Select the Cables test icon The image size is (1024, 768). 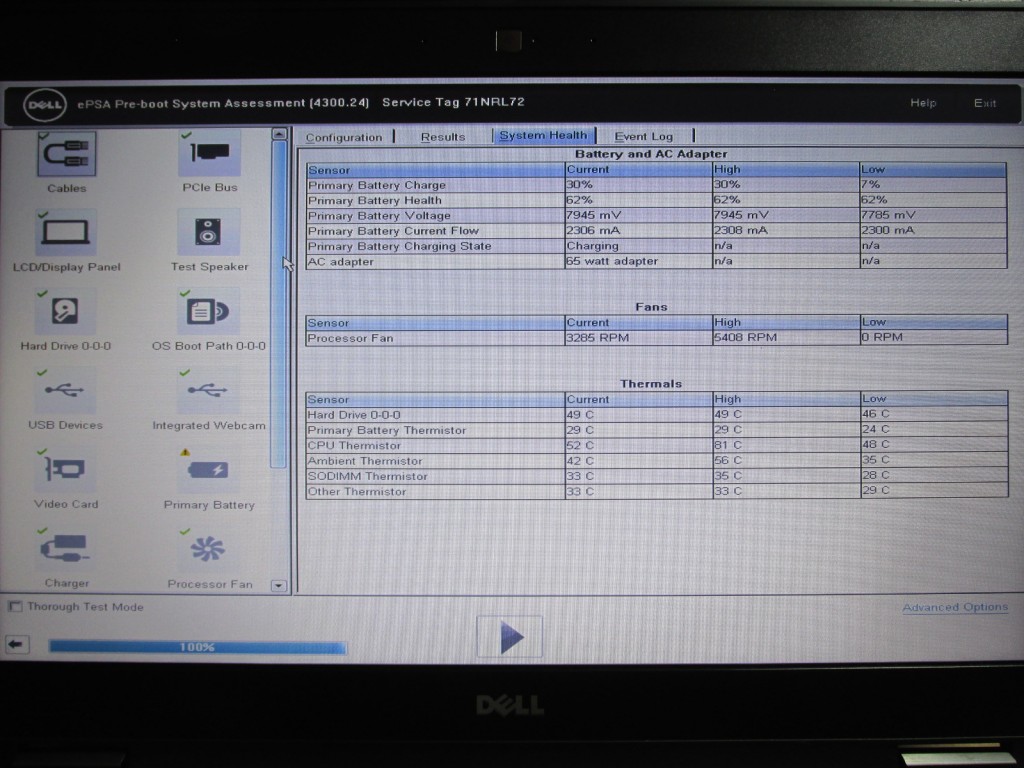66,154
